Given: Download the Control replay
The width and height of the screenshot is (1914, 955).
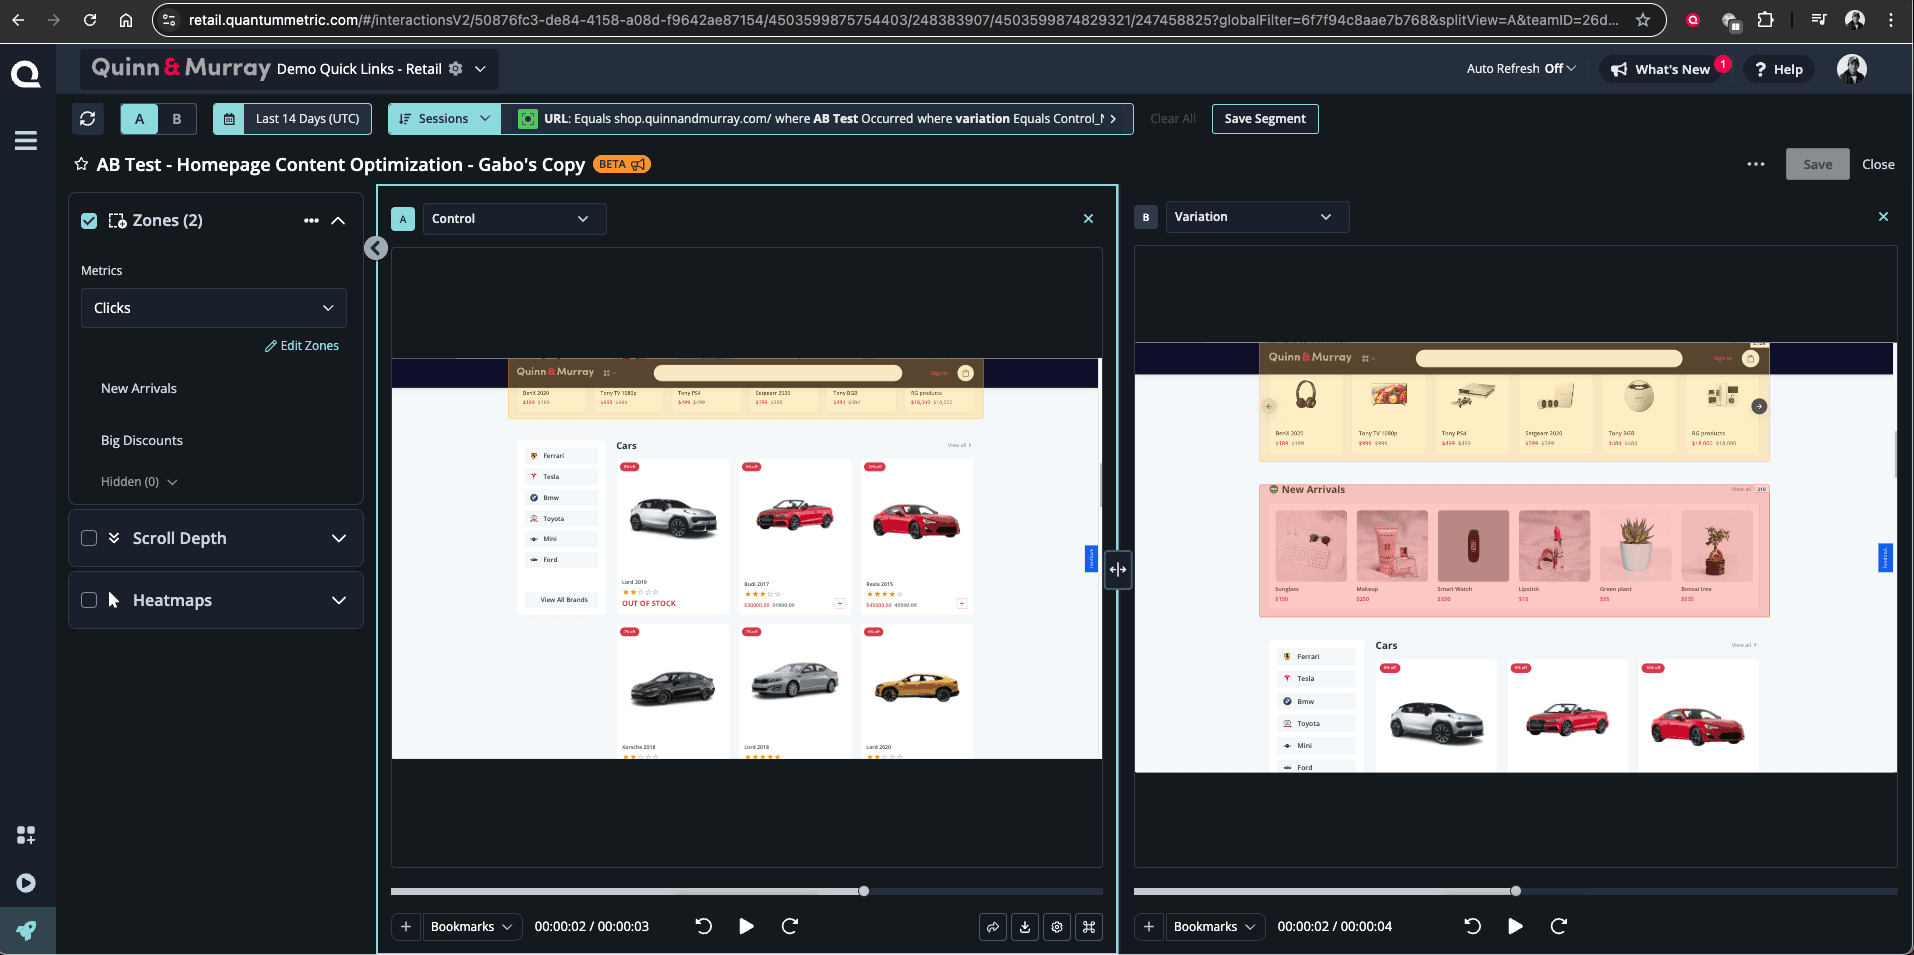Looking at the screenshot, I should click(x=1025, y=927).
